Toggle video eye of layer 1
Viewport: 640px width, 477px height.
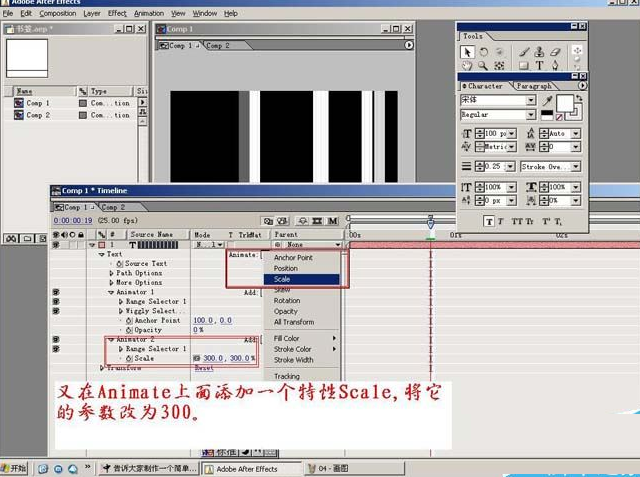pyautogui.click(x=56, y=245)
